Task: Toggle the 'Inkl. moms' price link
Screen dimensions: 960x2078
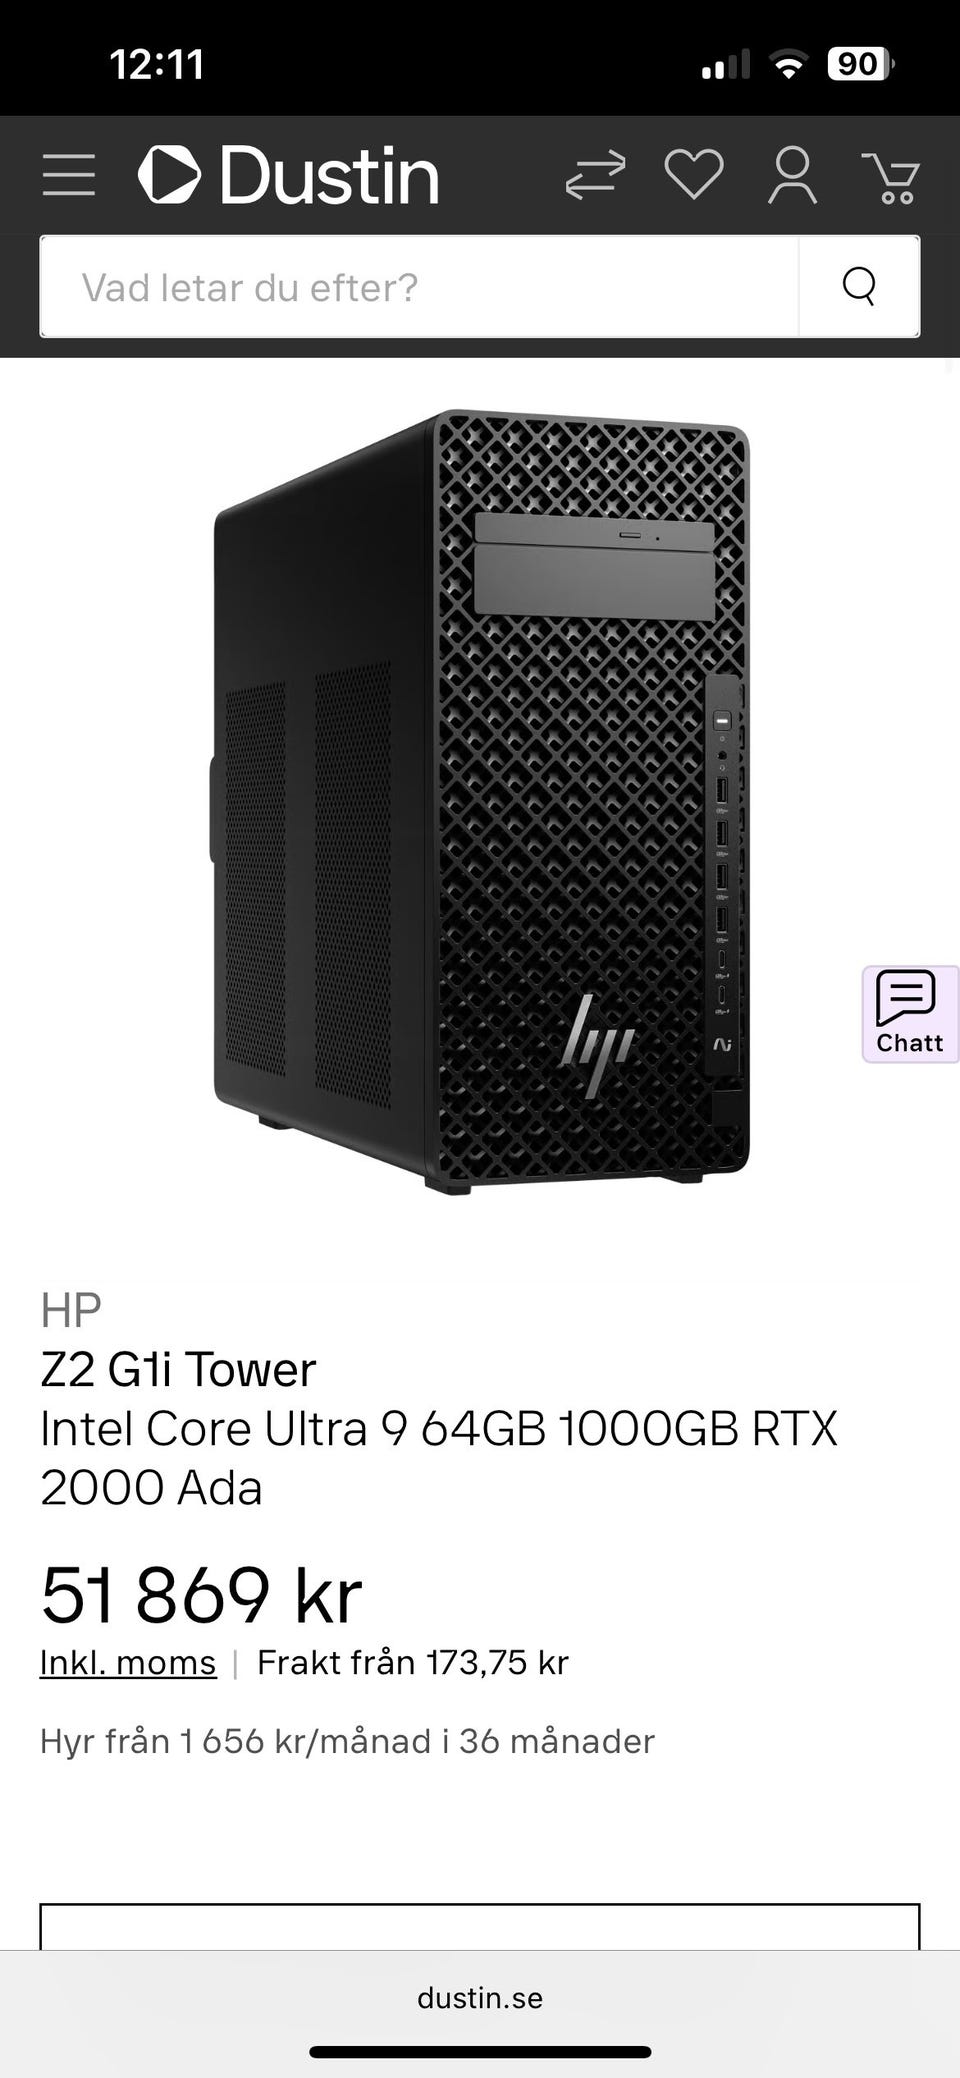Action: tap(128, 1662)
